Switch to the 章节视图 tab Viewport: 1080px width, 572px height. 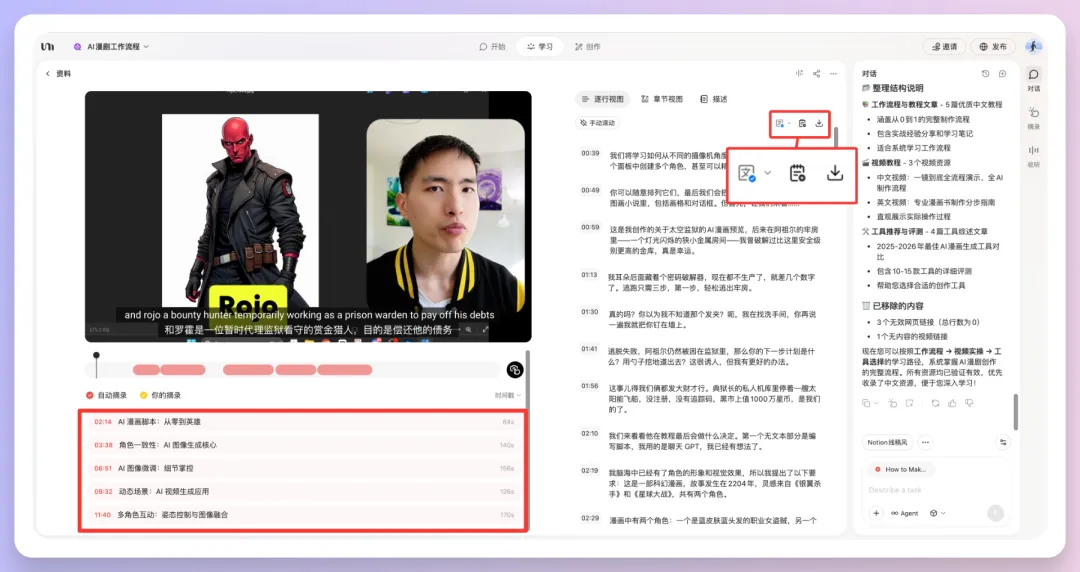[x=661, y=99]
